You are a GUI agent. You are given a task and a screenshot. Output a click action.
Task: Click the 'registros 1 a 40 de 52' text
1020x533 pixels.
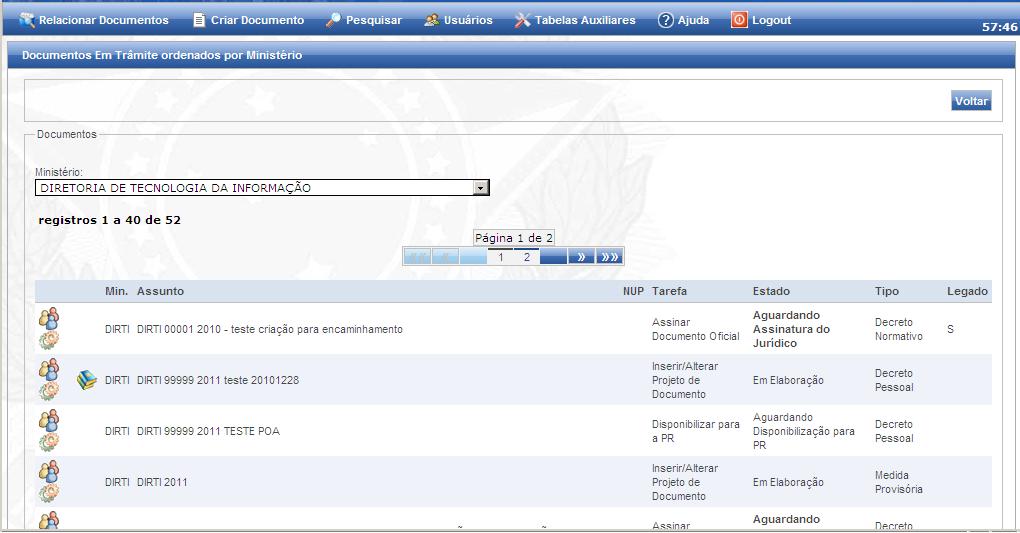point(109,220)
